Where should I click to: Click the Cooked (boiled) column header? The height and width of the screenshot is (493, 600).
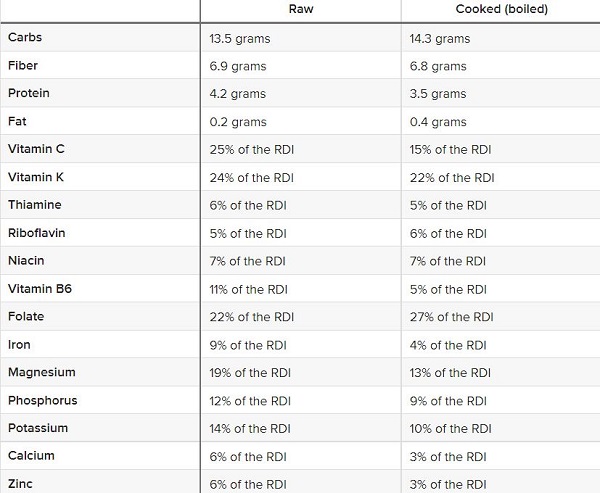(501, 9)
